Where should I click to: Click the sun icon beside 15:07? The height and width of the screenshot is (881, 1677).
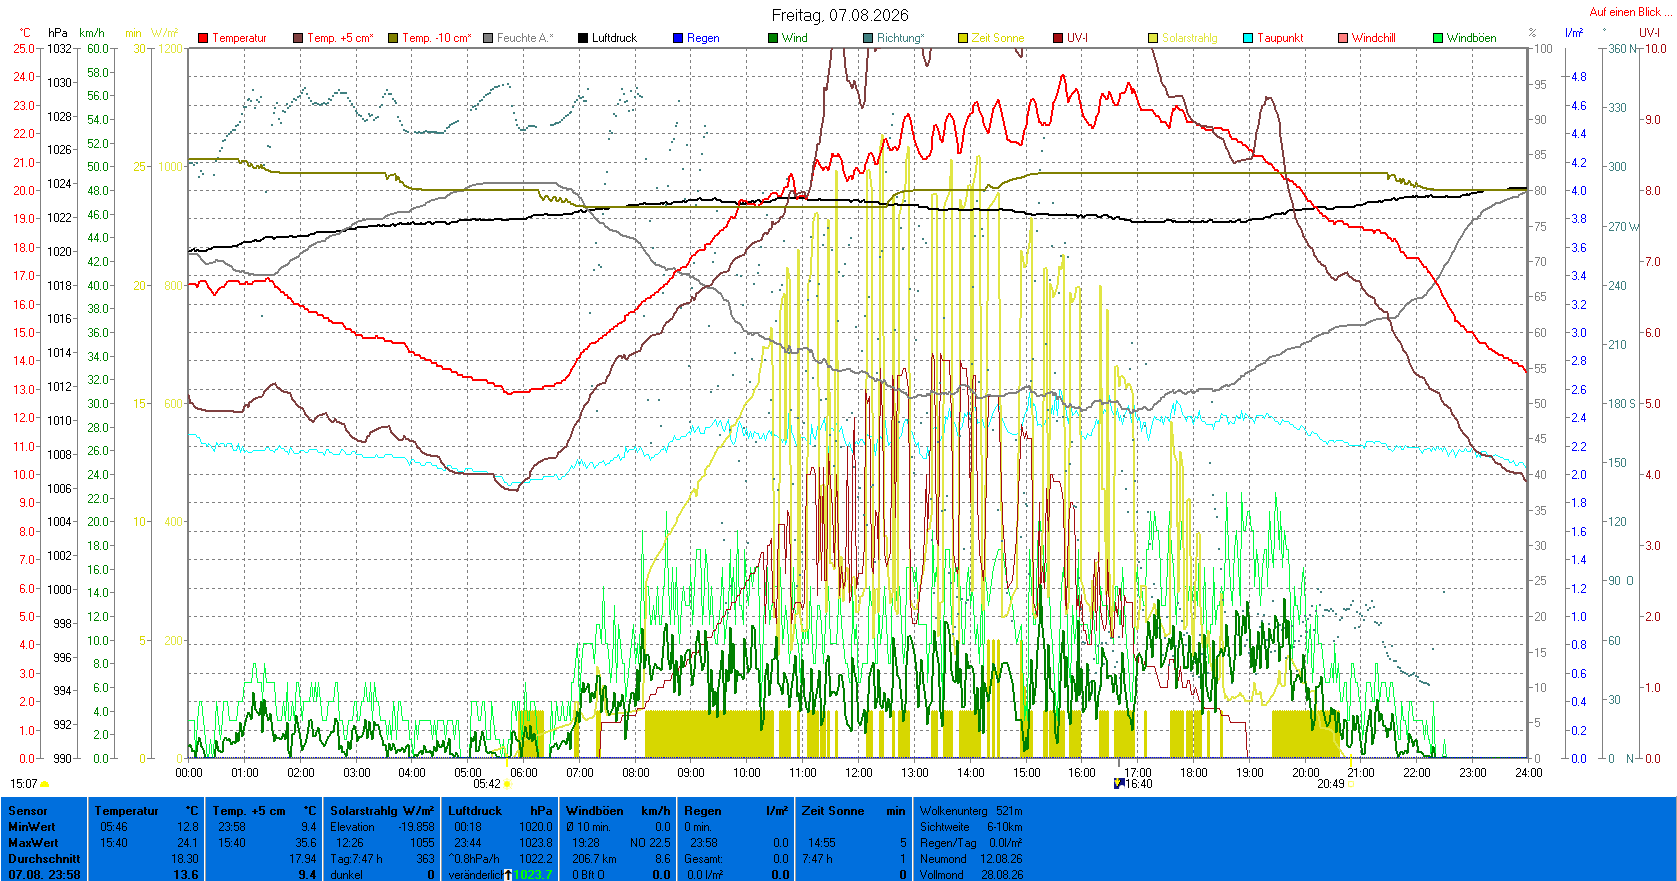(x=45, y=785)
